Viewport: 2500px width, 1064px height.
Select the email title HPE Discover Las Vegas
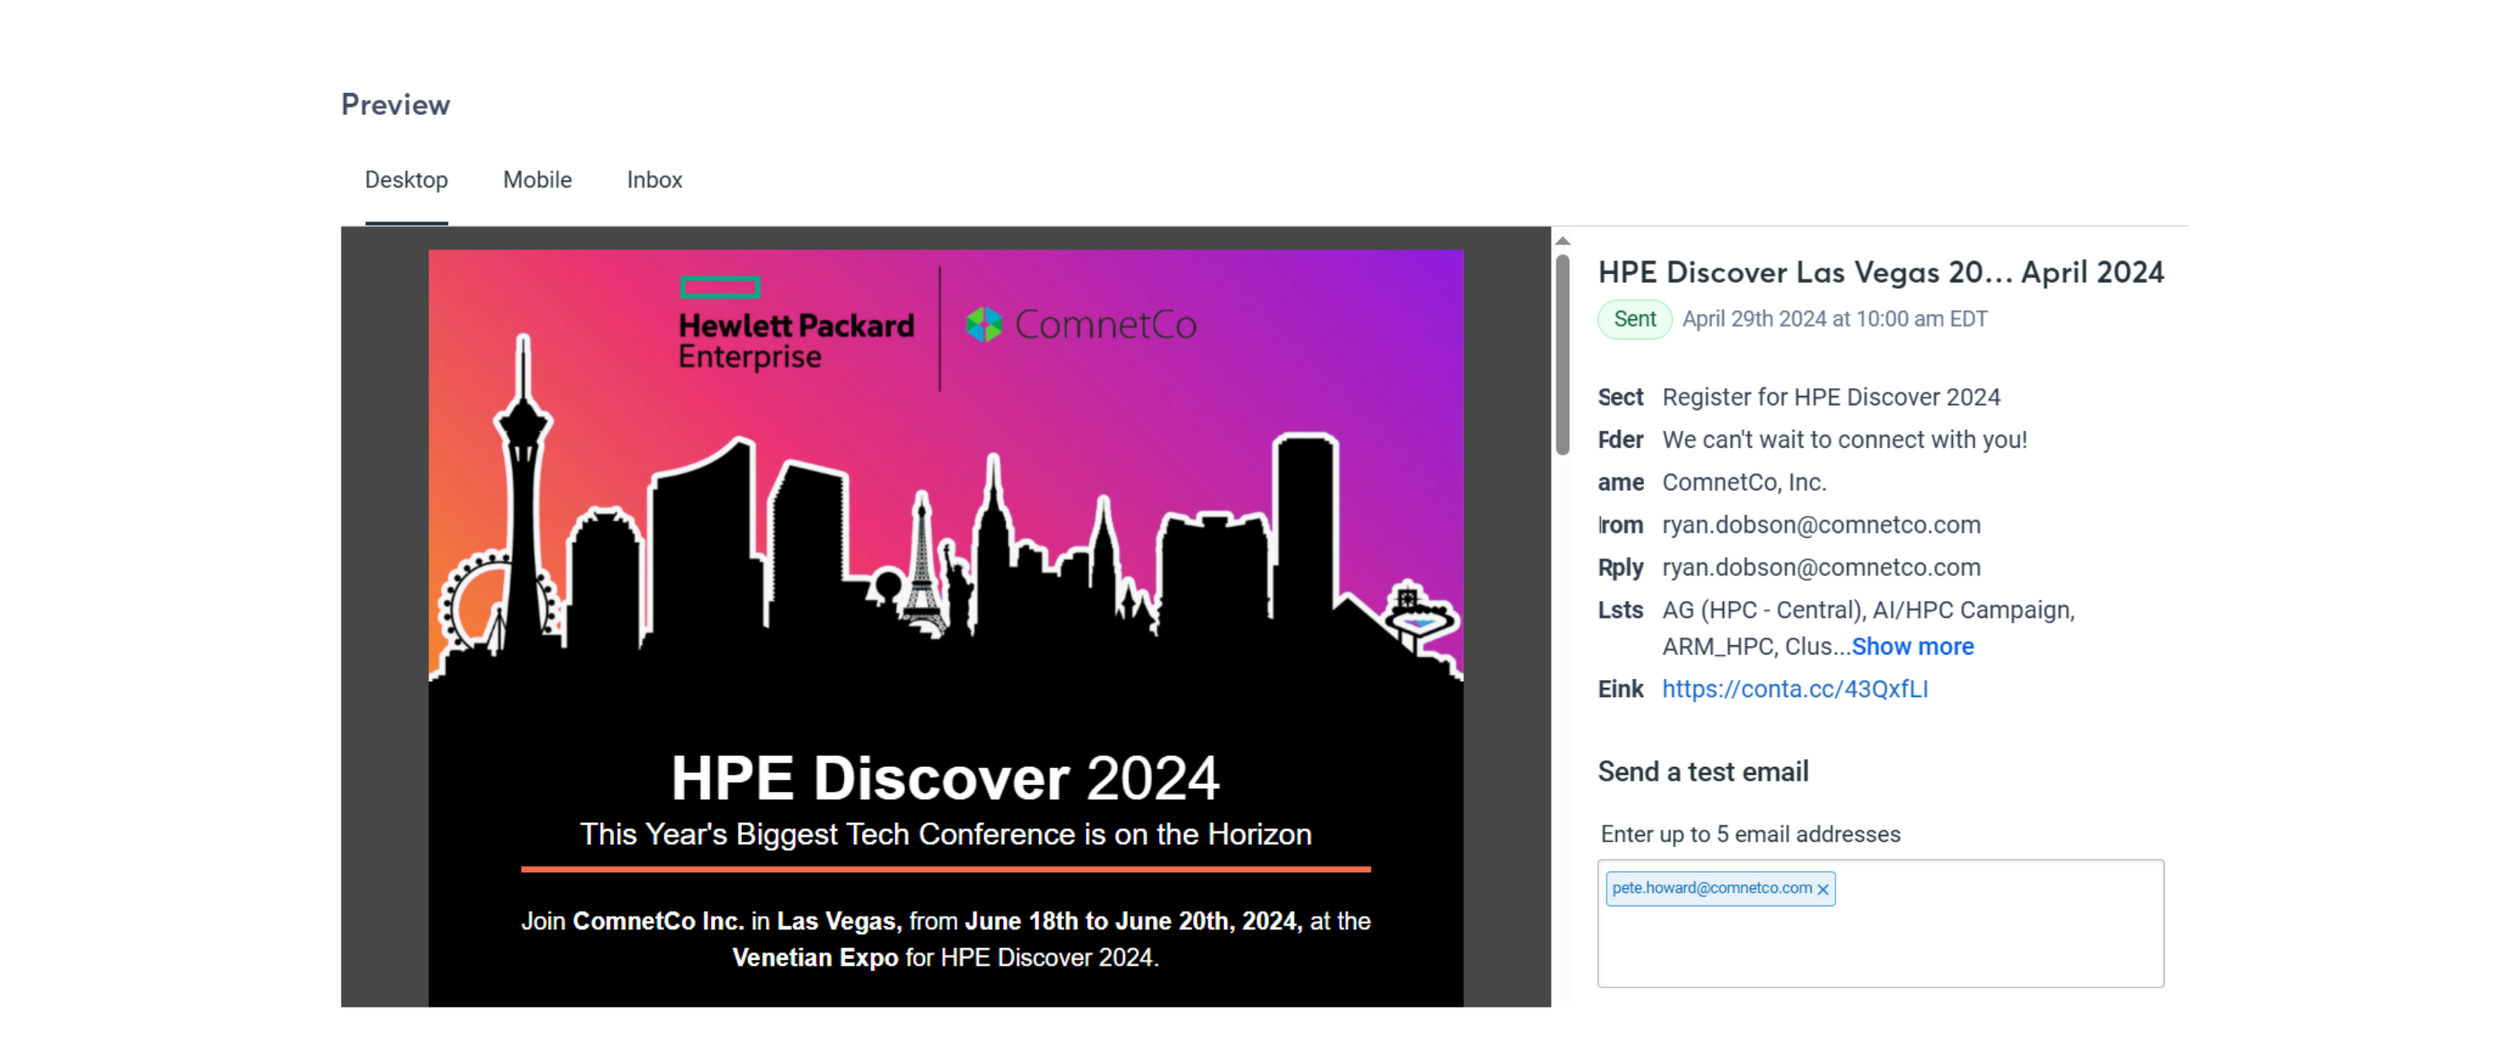[1880, 272]
